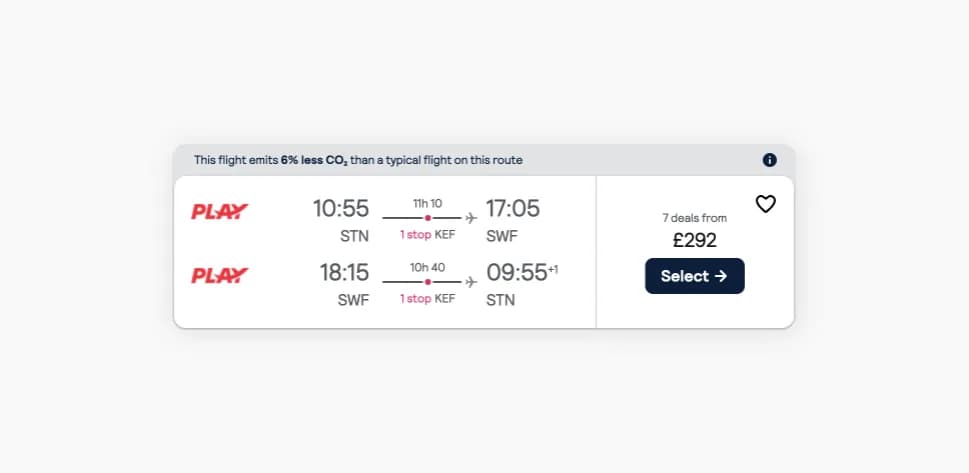Click the outbound '1 stop KEF' label
Viewport: 969px width, 473px height.
click(x=427, y=235)
